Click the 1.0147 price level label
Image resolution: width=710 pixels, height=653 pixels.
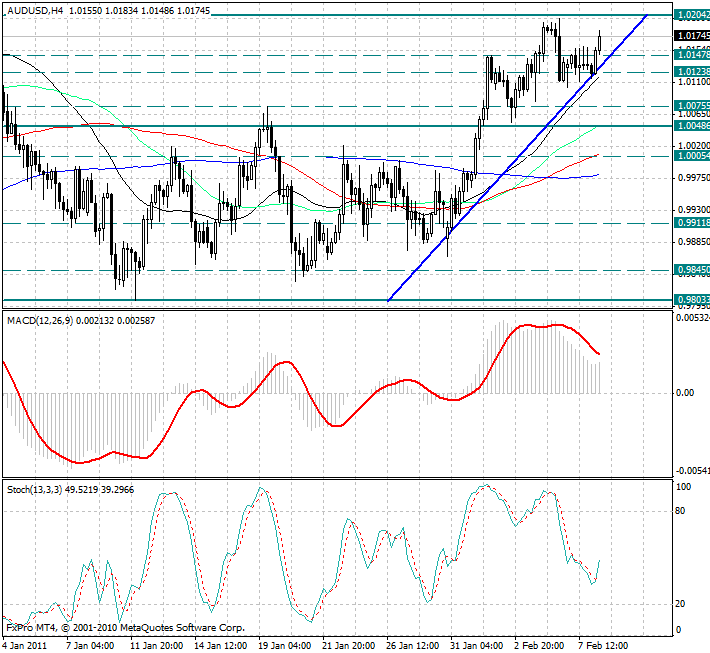point(692,55)
